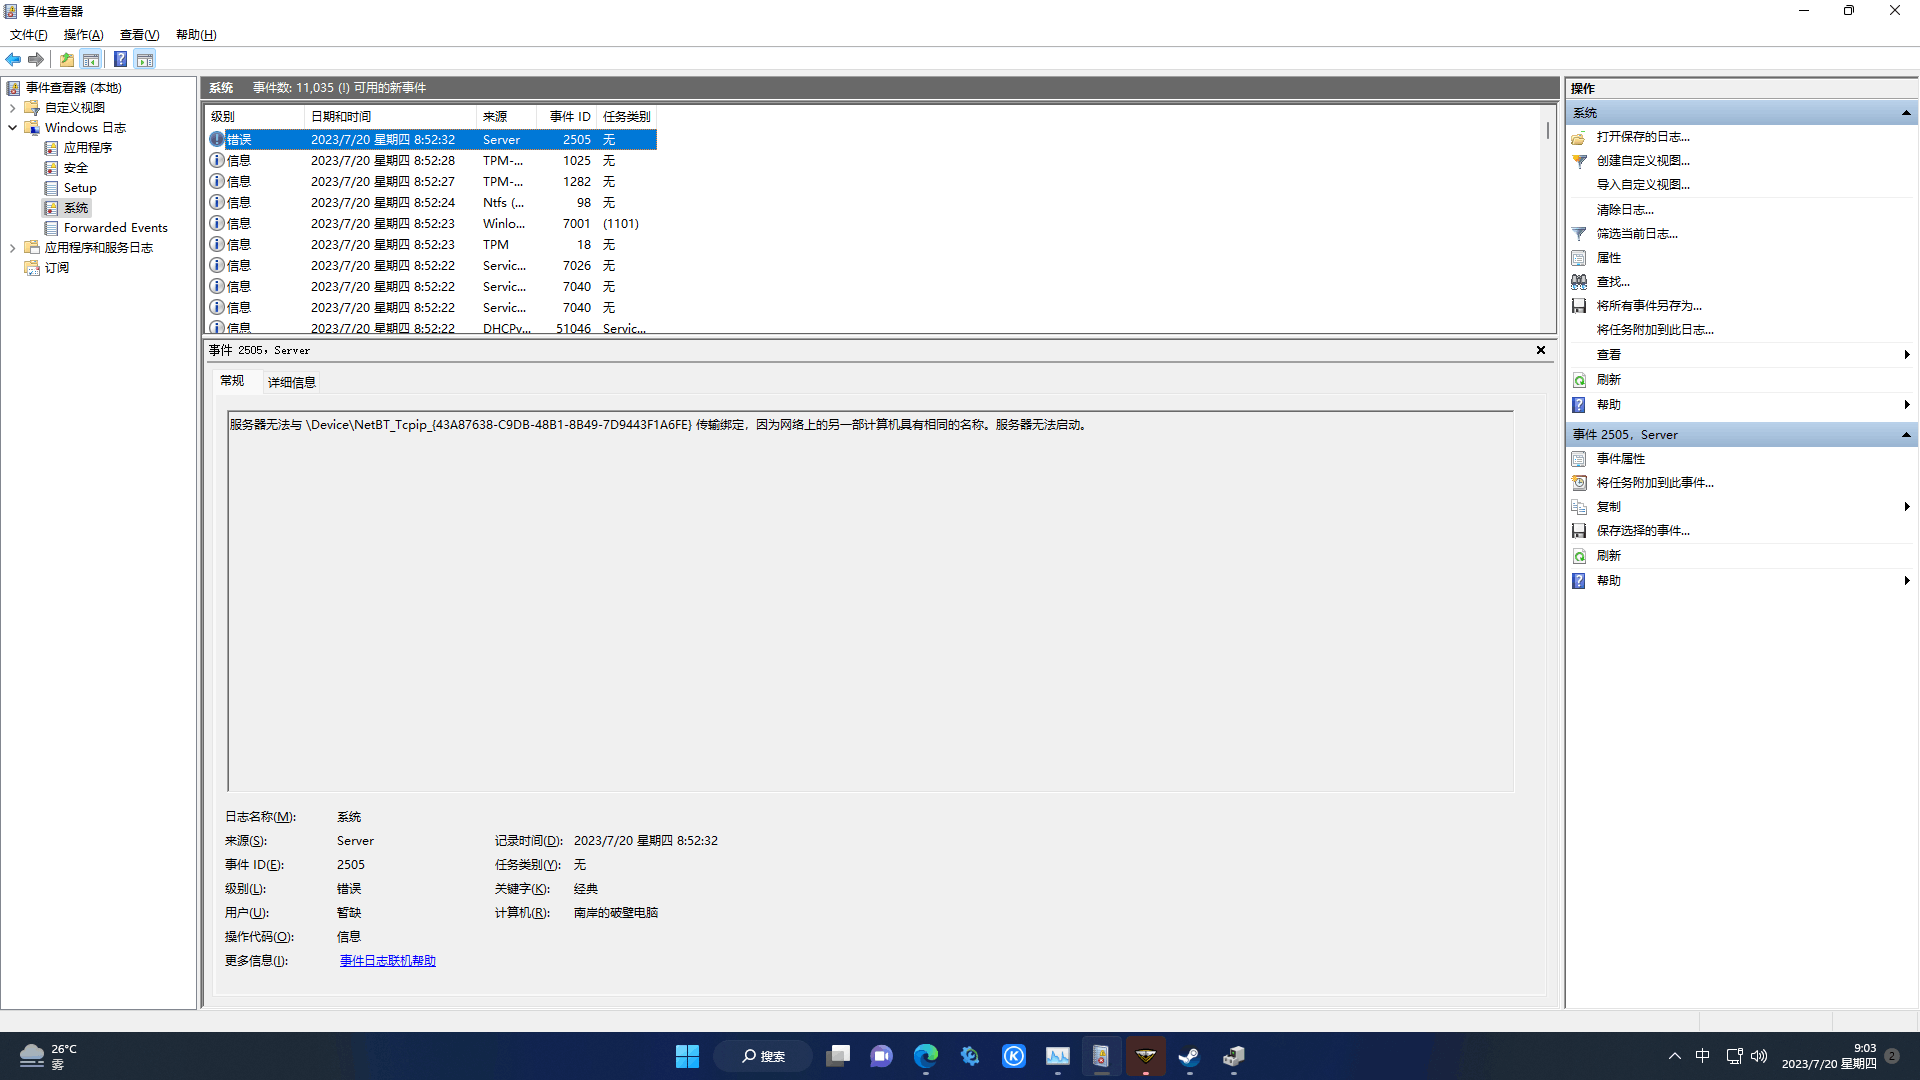Open the 事件日志联机帮助 link
Screen dimensions: 1920x1080
tap(387, 961)
